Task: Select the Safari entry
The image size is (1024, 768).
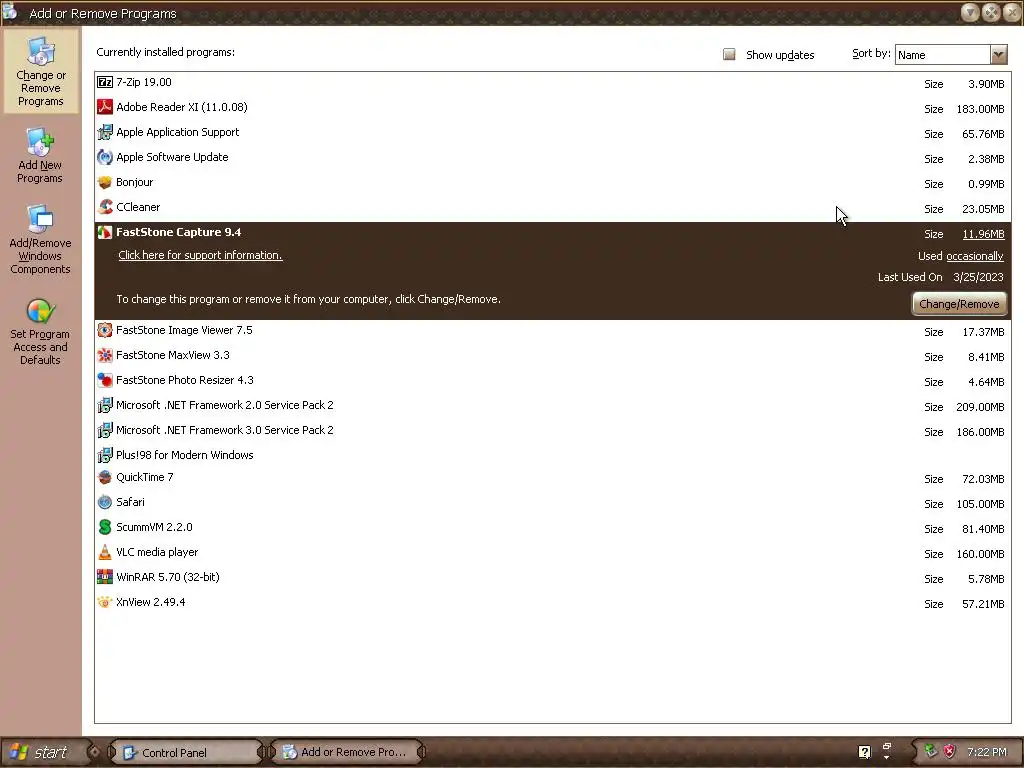Action: (552, 503)
